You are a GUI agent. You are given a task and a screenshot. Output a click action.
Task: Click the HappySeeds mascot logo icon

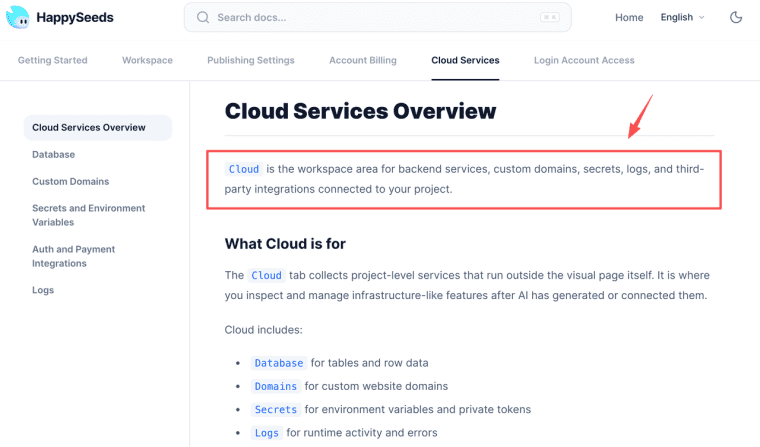[x=17, y=17]
